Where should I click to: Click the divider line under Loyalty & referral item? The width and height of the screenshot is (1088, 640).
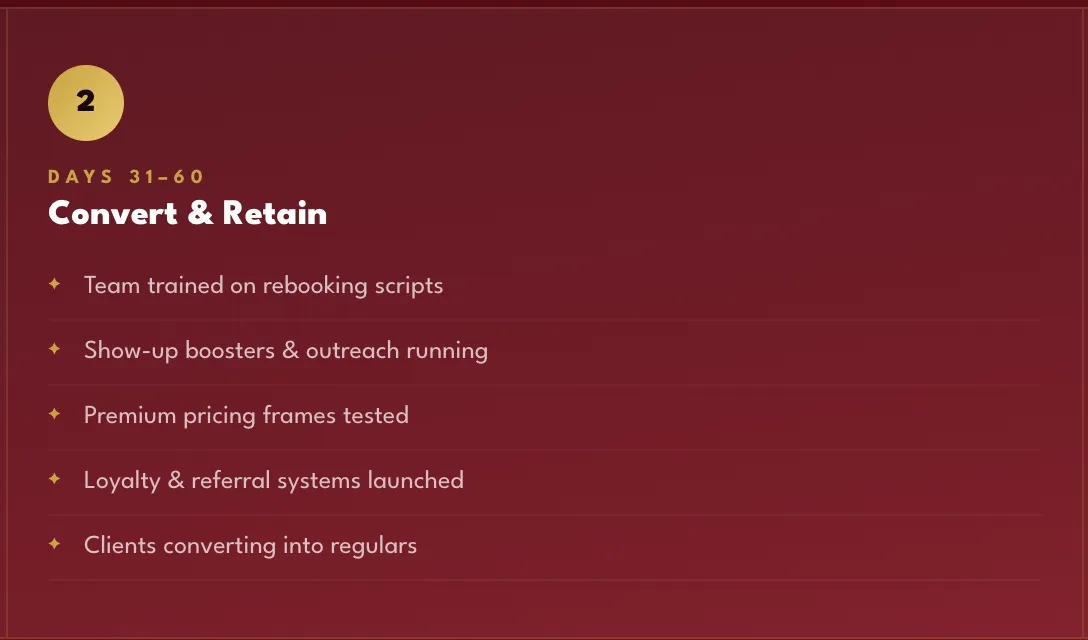(544, 515)
